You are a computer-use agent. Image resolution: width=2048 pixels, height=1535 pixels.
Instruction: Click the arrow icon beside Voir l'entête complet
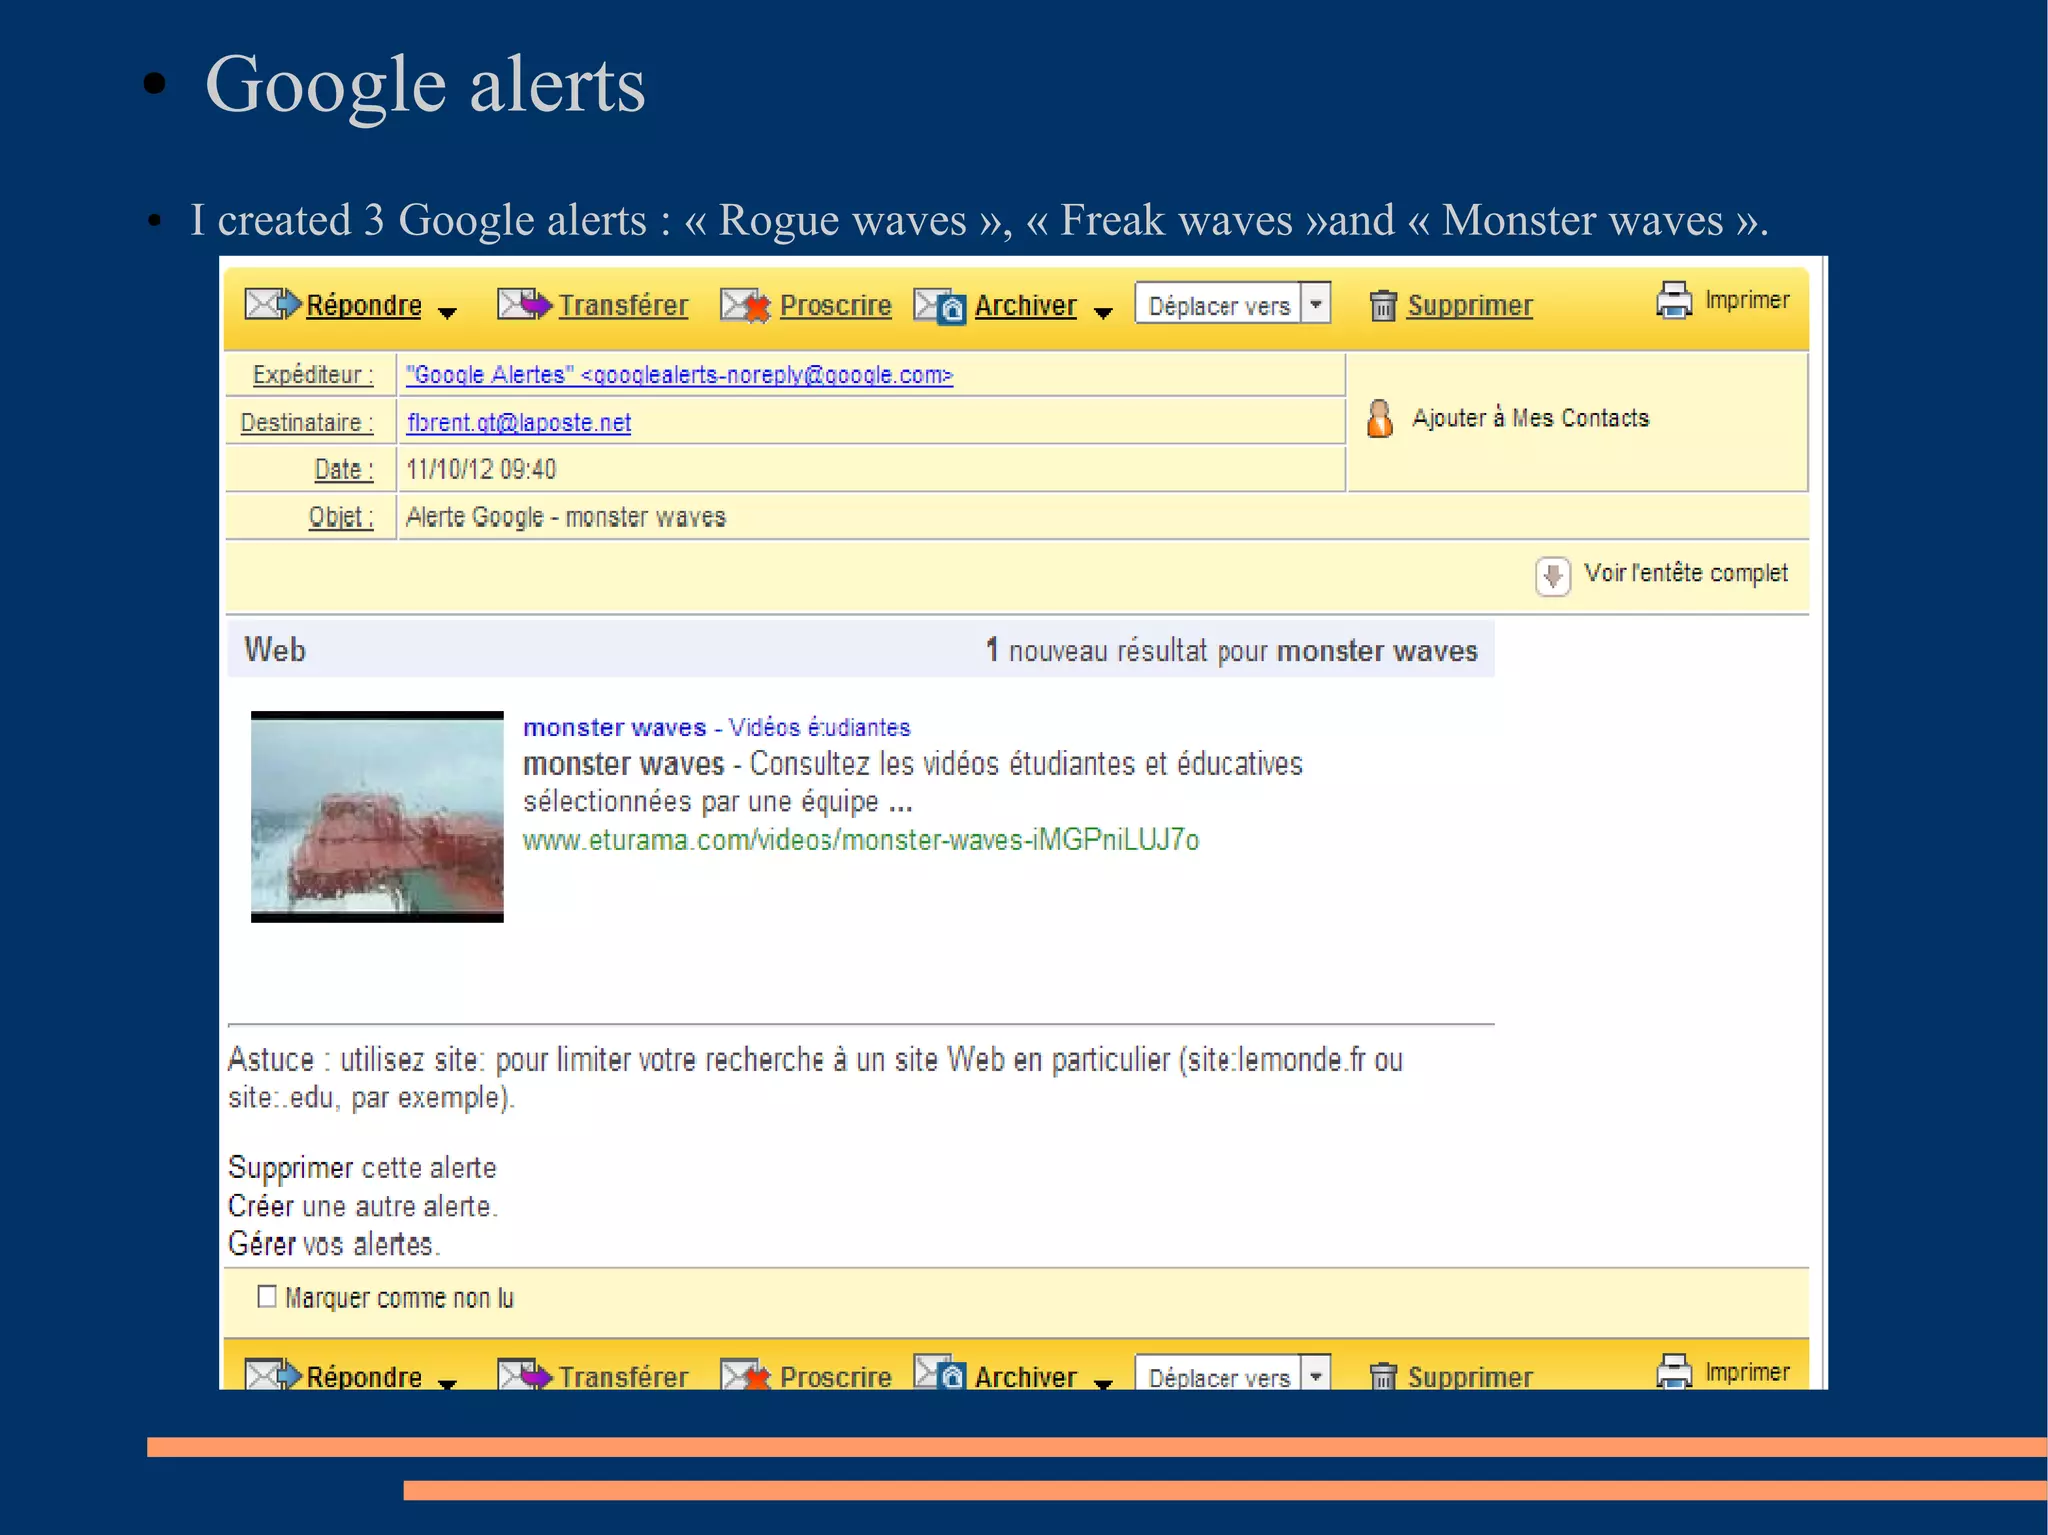(1552, 575)
